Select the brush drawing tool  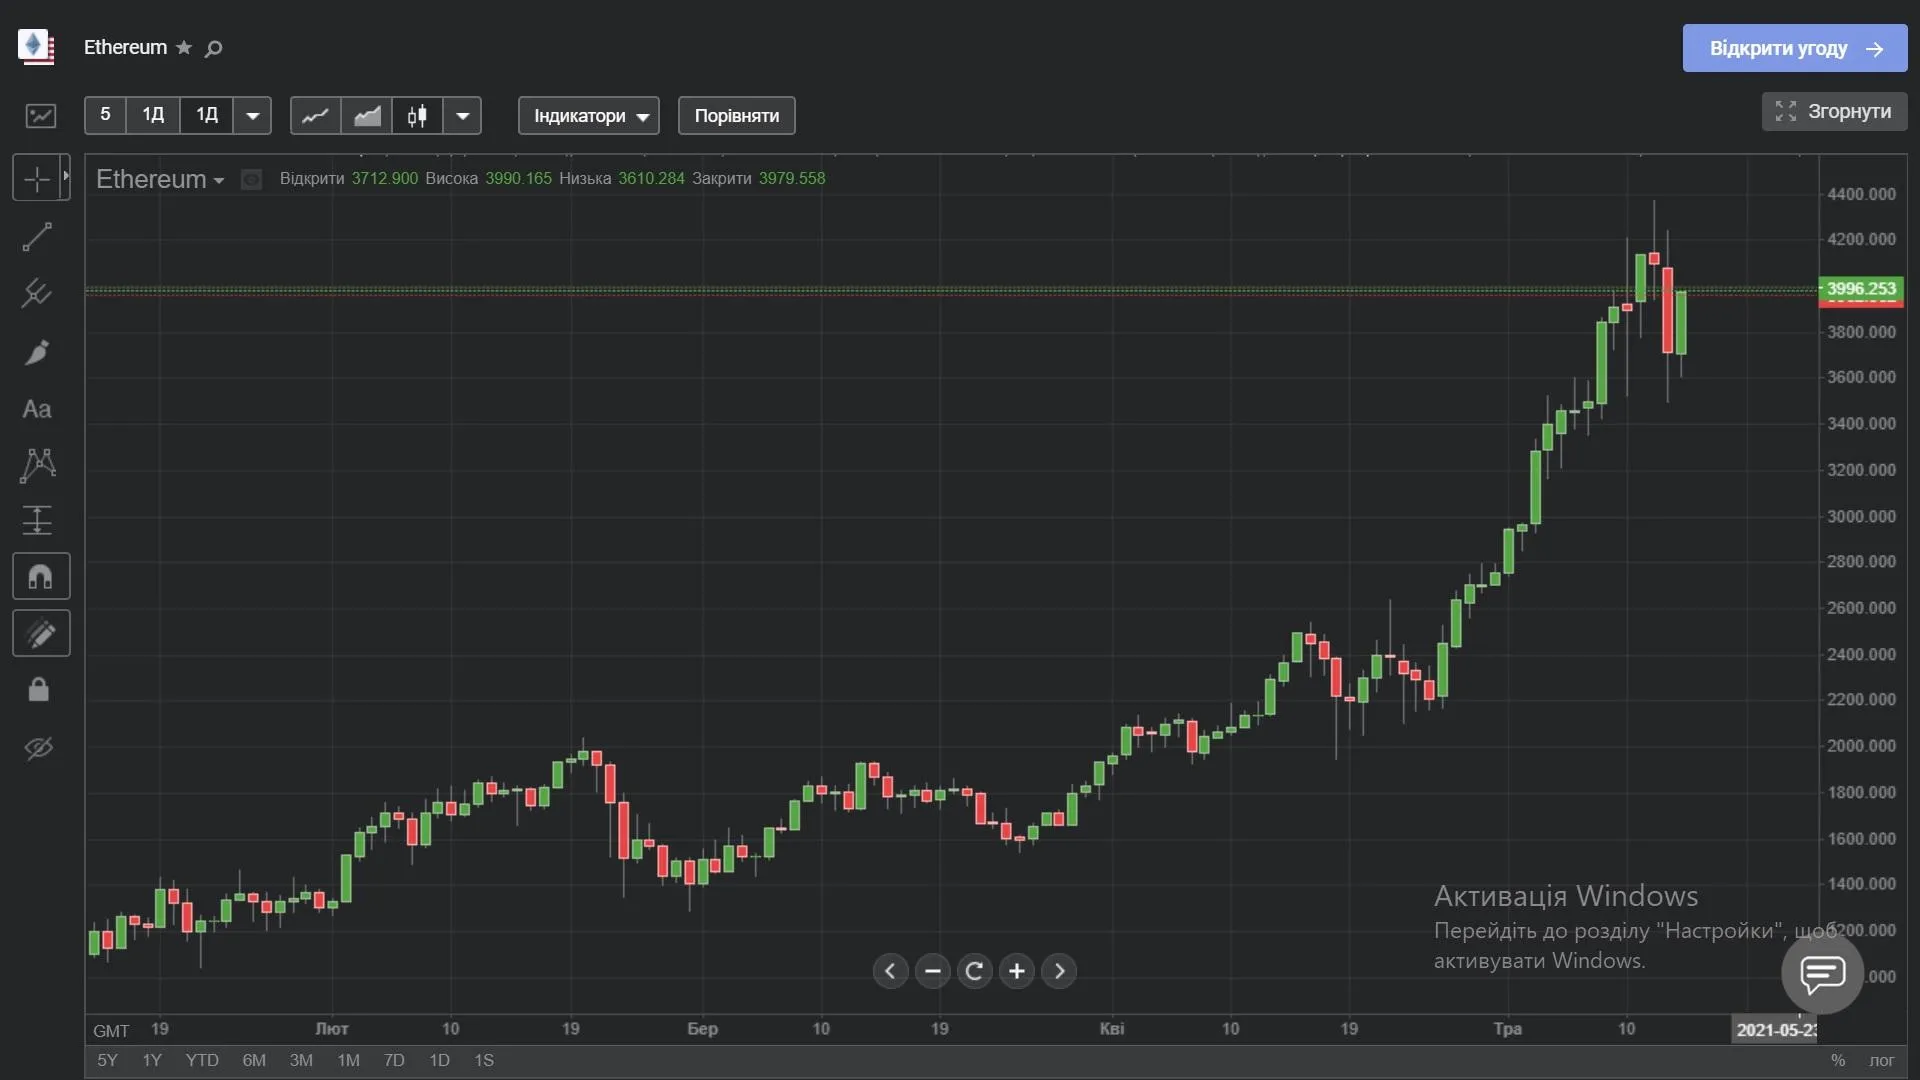tap(37, 352)
